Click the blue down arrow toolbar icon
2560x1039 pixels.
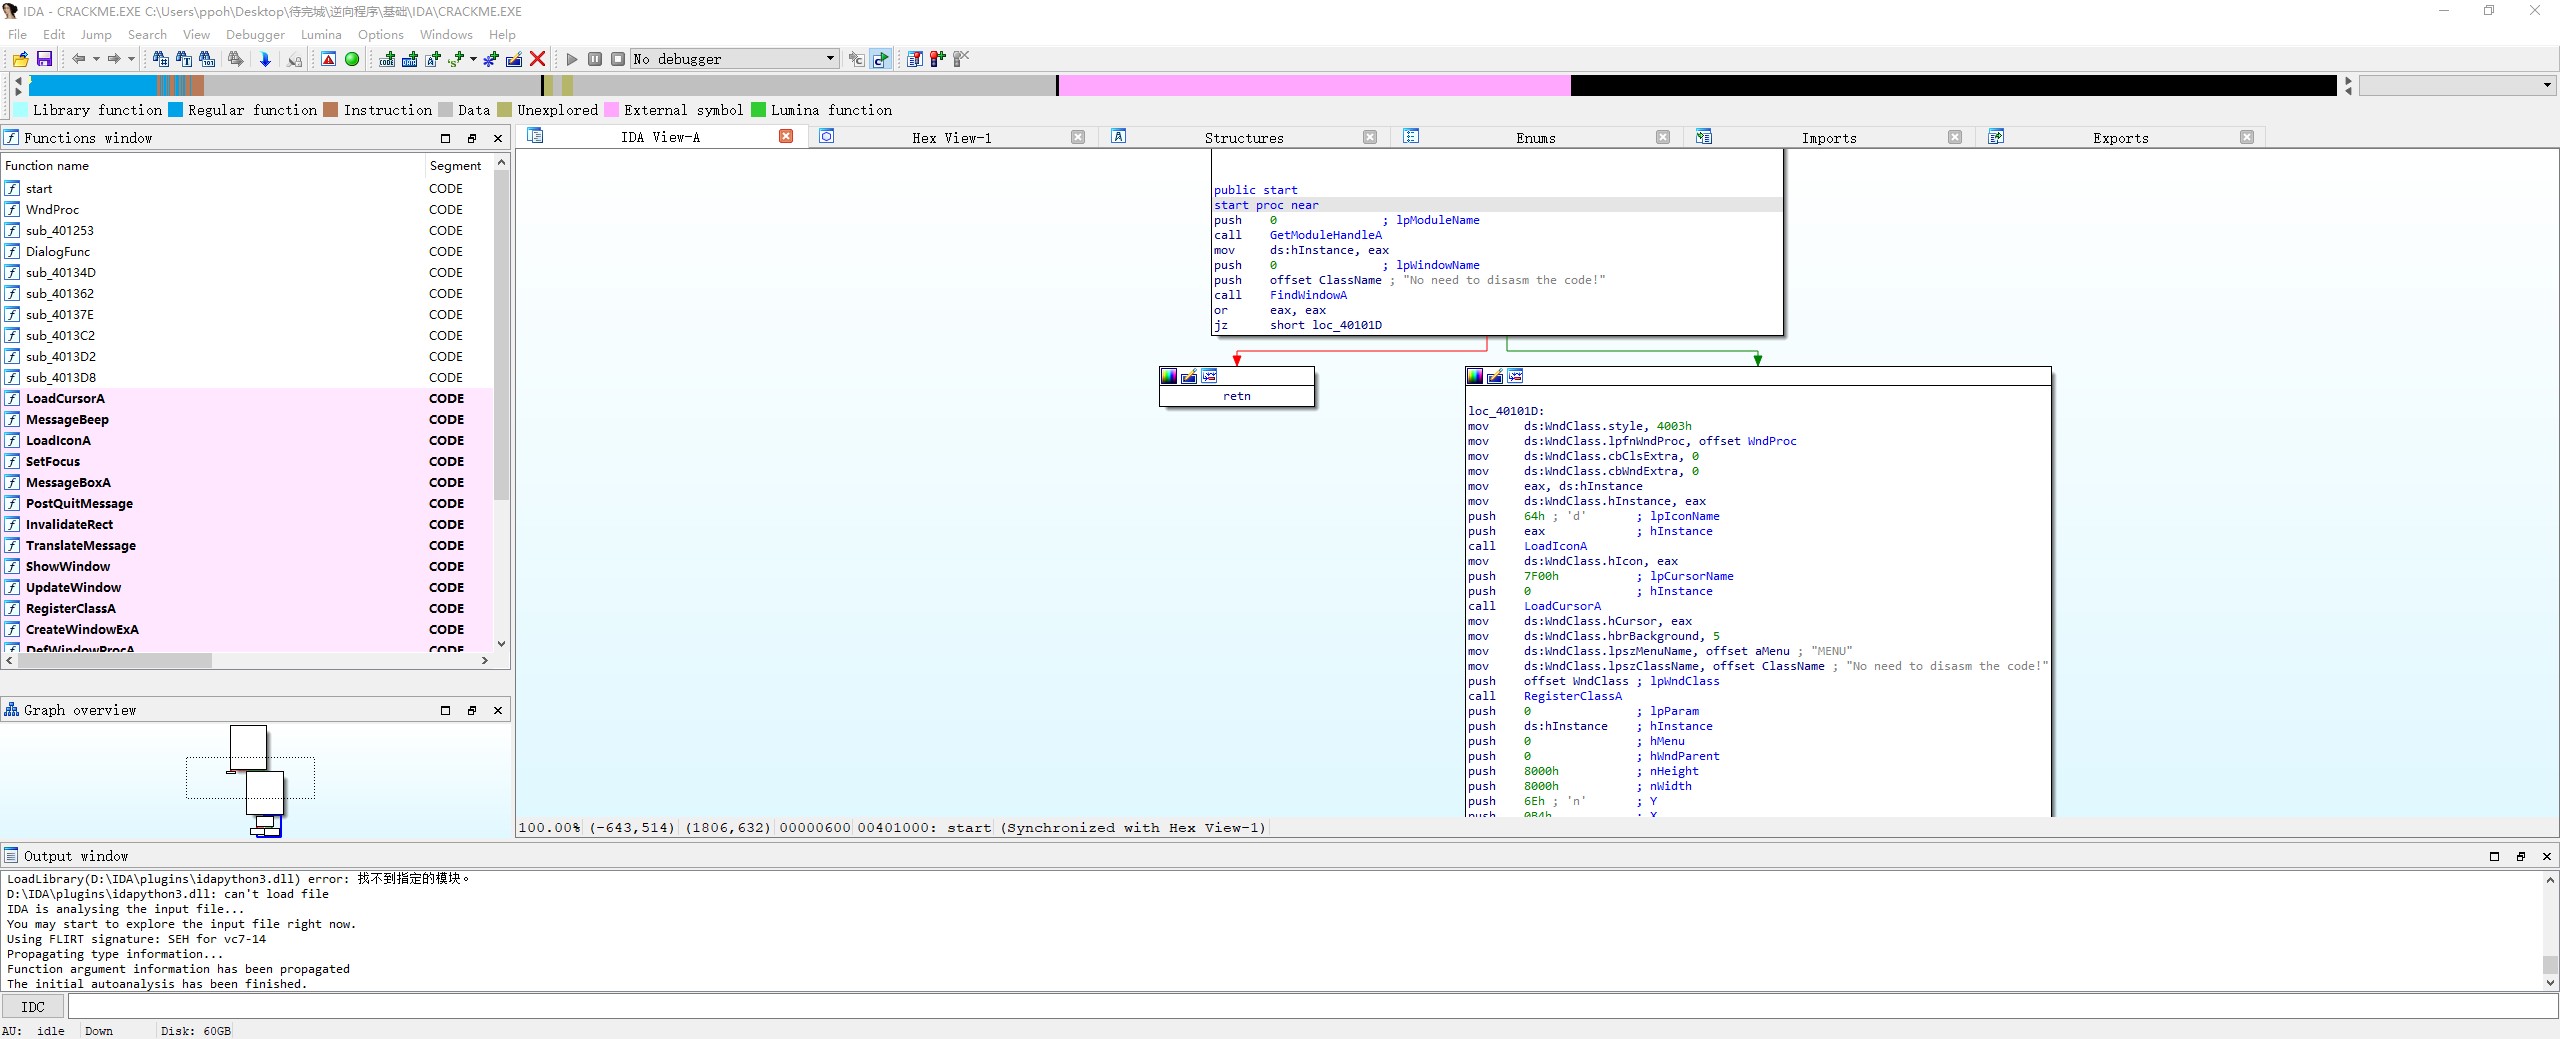(x=265, y=59)
